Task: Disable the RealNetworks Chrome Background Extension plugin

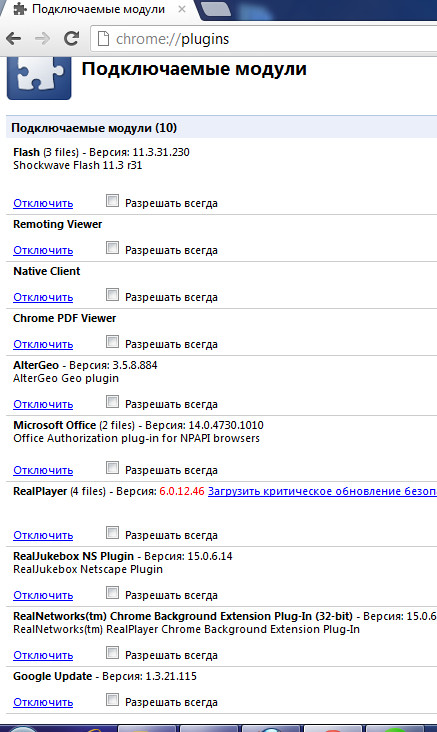Action: (43, 655)
